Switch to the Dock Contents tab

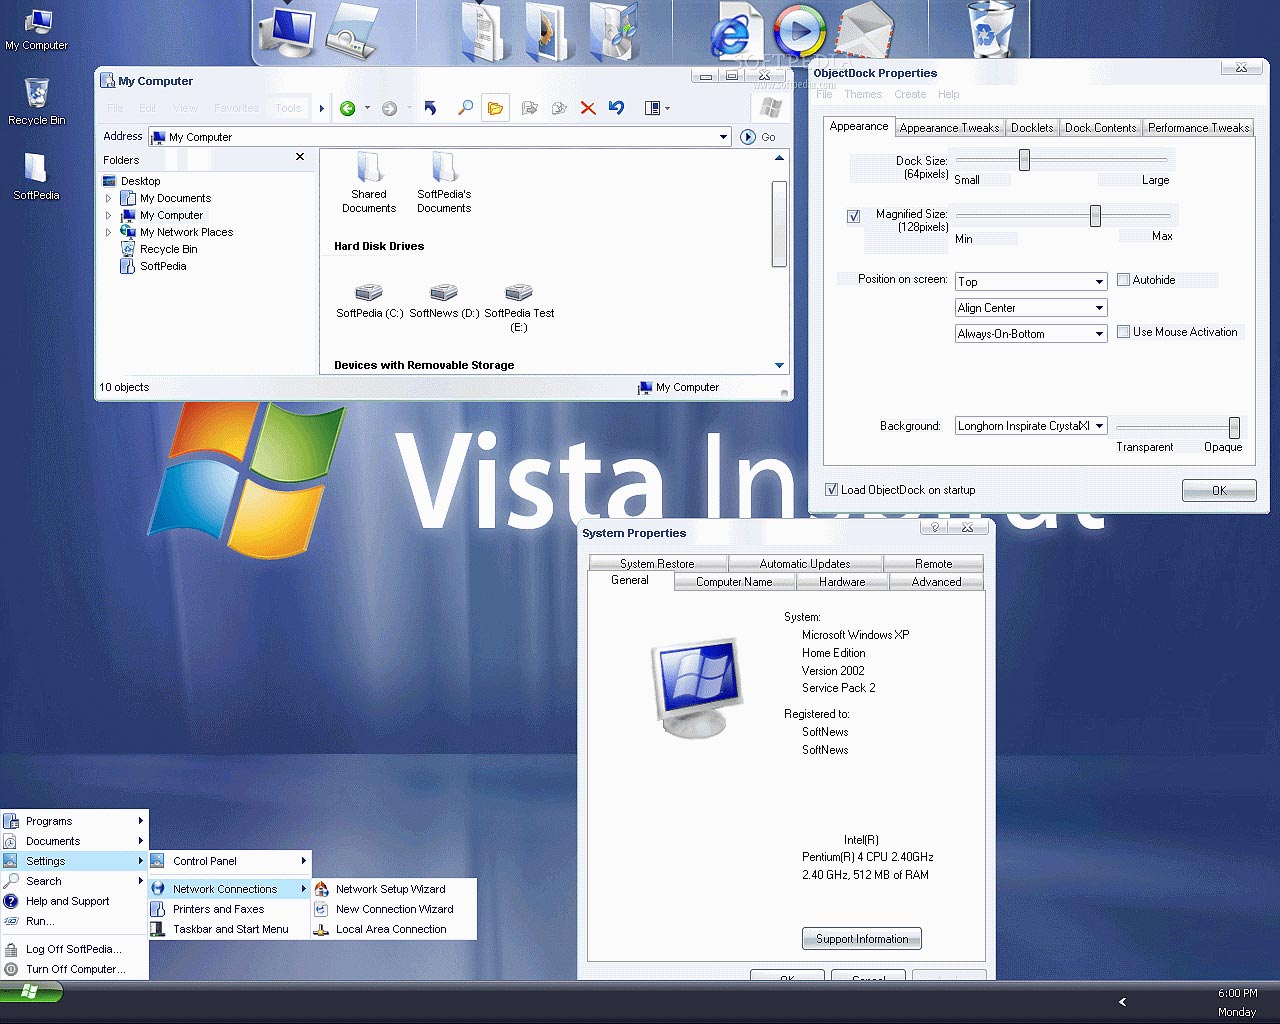point(1100,128)
